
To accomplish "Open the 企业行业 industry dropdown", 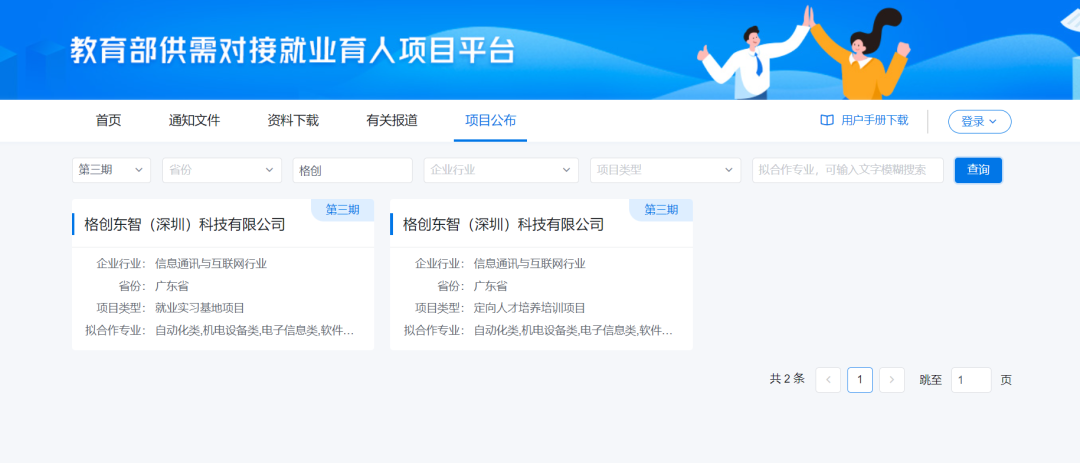I will pyautogui.click(x=501, y=170).
